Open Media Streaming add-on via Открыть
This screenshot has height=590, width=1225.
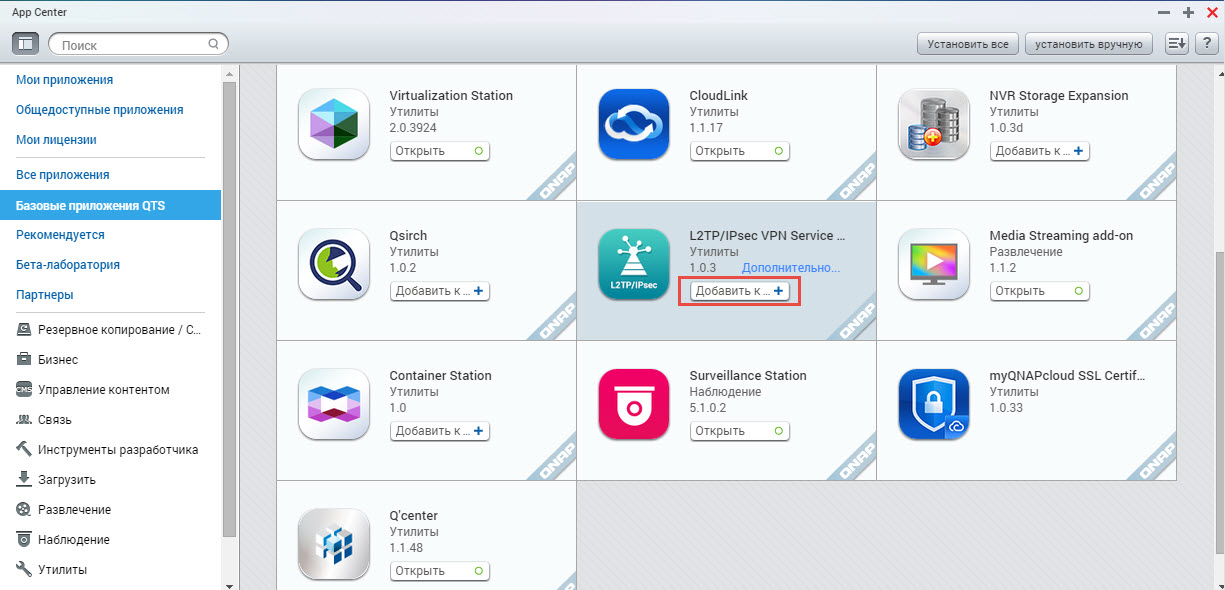pos(1040,291)
